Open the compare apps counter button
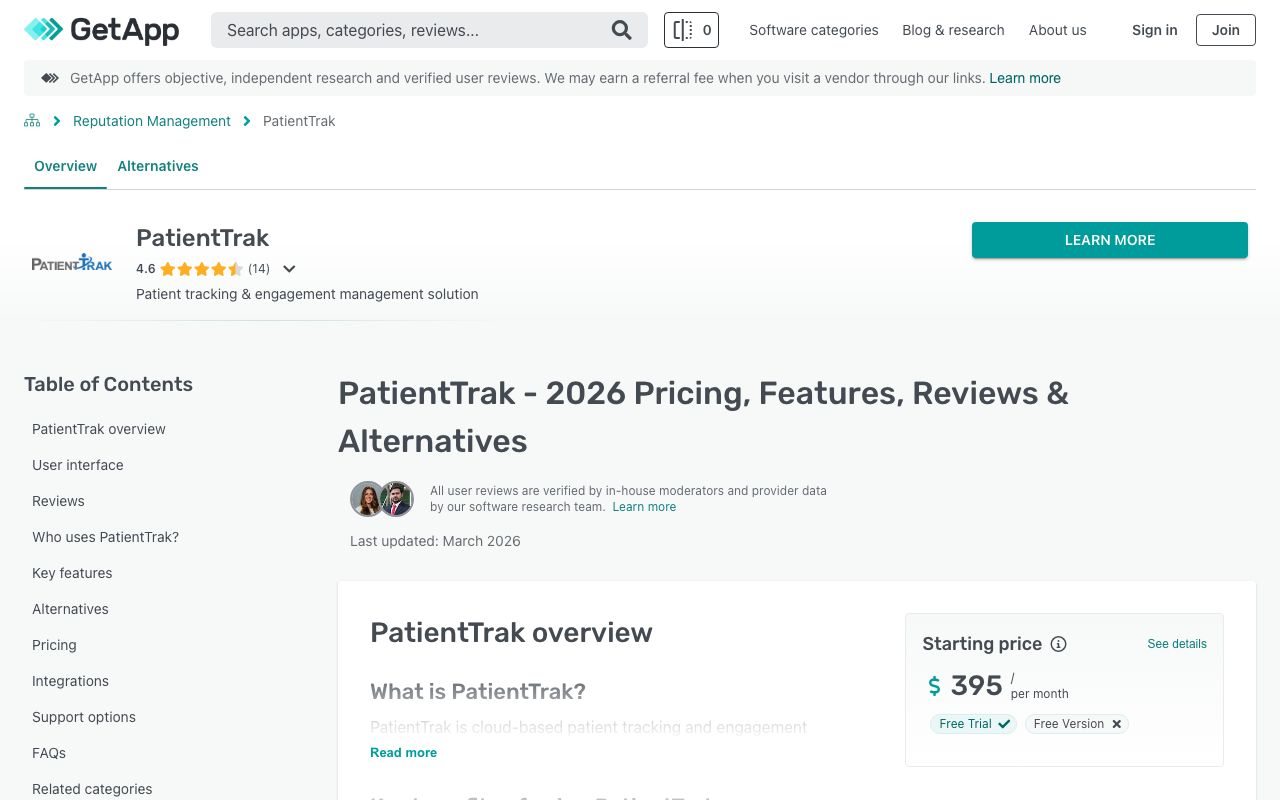Screen dimensions: 1280x800 (x=691, y=30)
